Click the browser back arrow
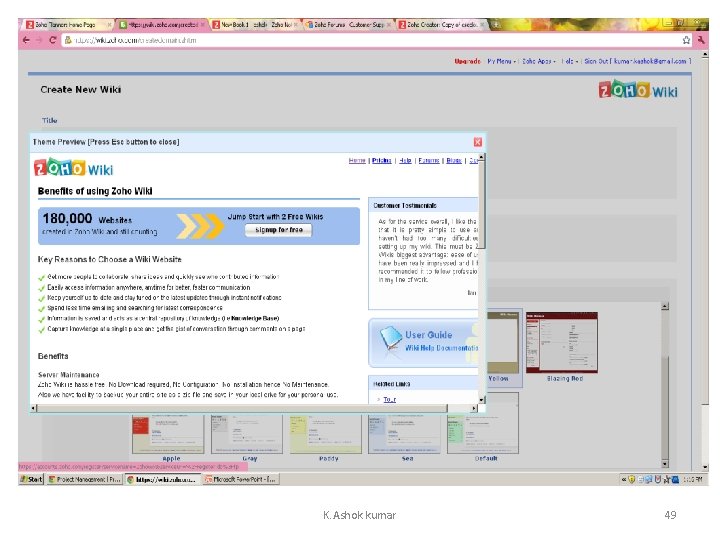Image resolution: width=720 pixels, height=540 pixels. (x=26, y=40)
